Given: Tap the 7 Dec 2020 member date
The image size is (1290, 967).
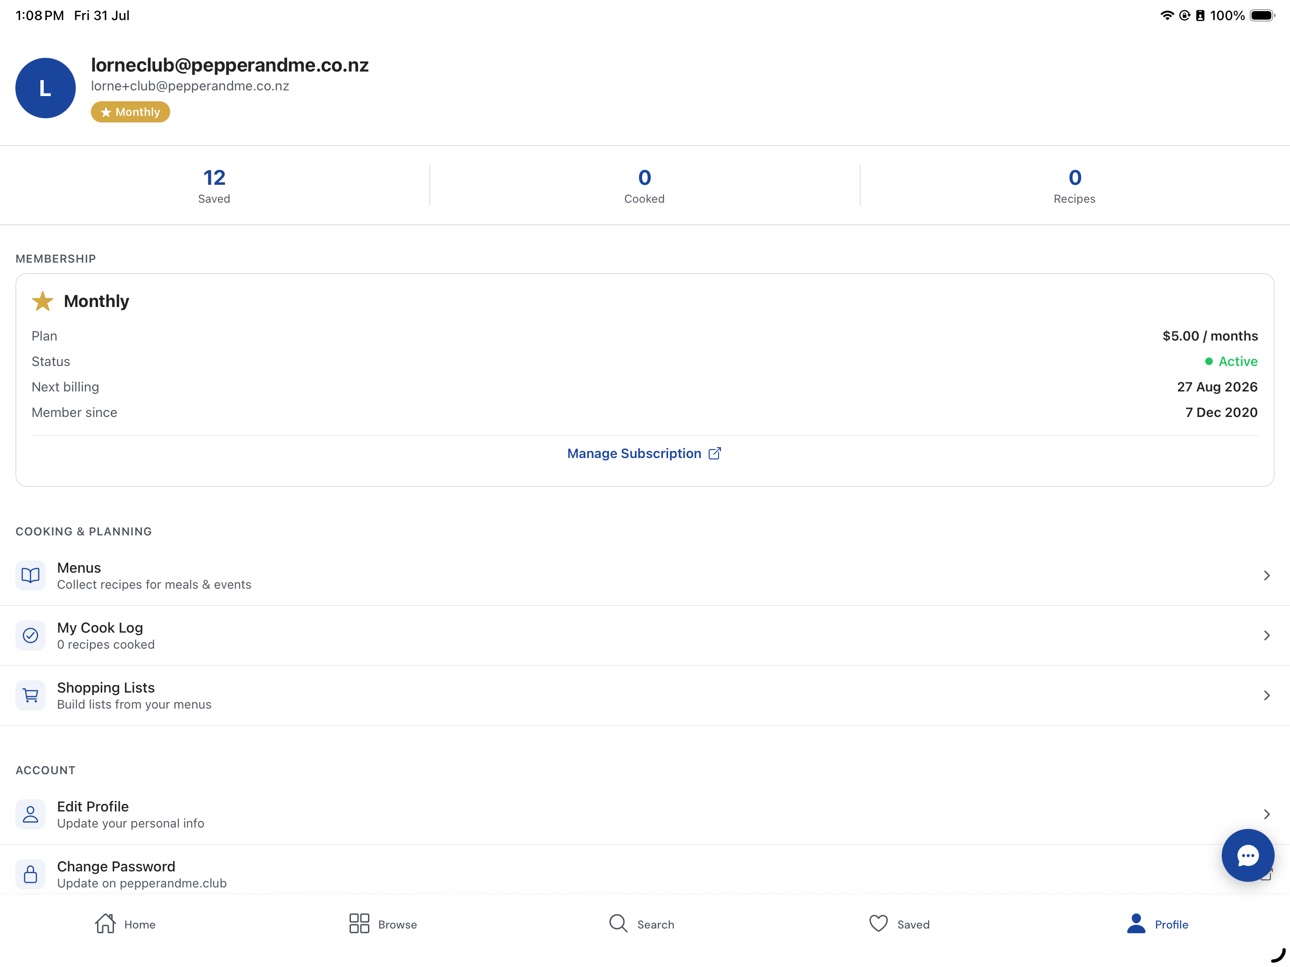Looking at the screenshot, I should (1221, 412).
